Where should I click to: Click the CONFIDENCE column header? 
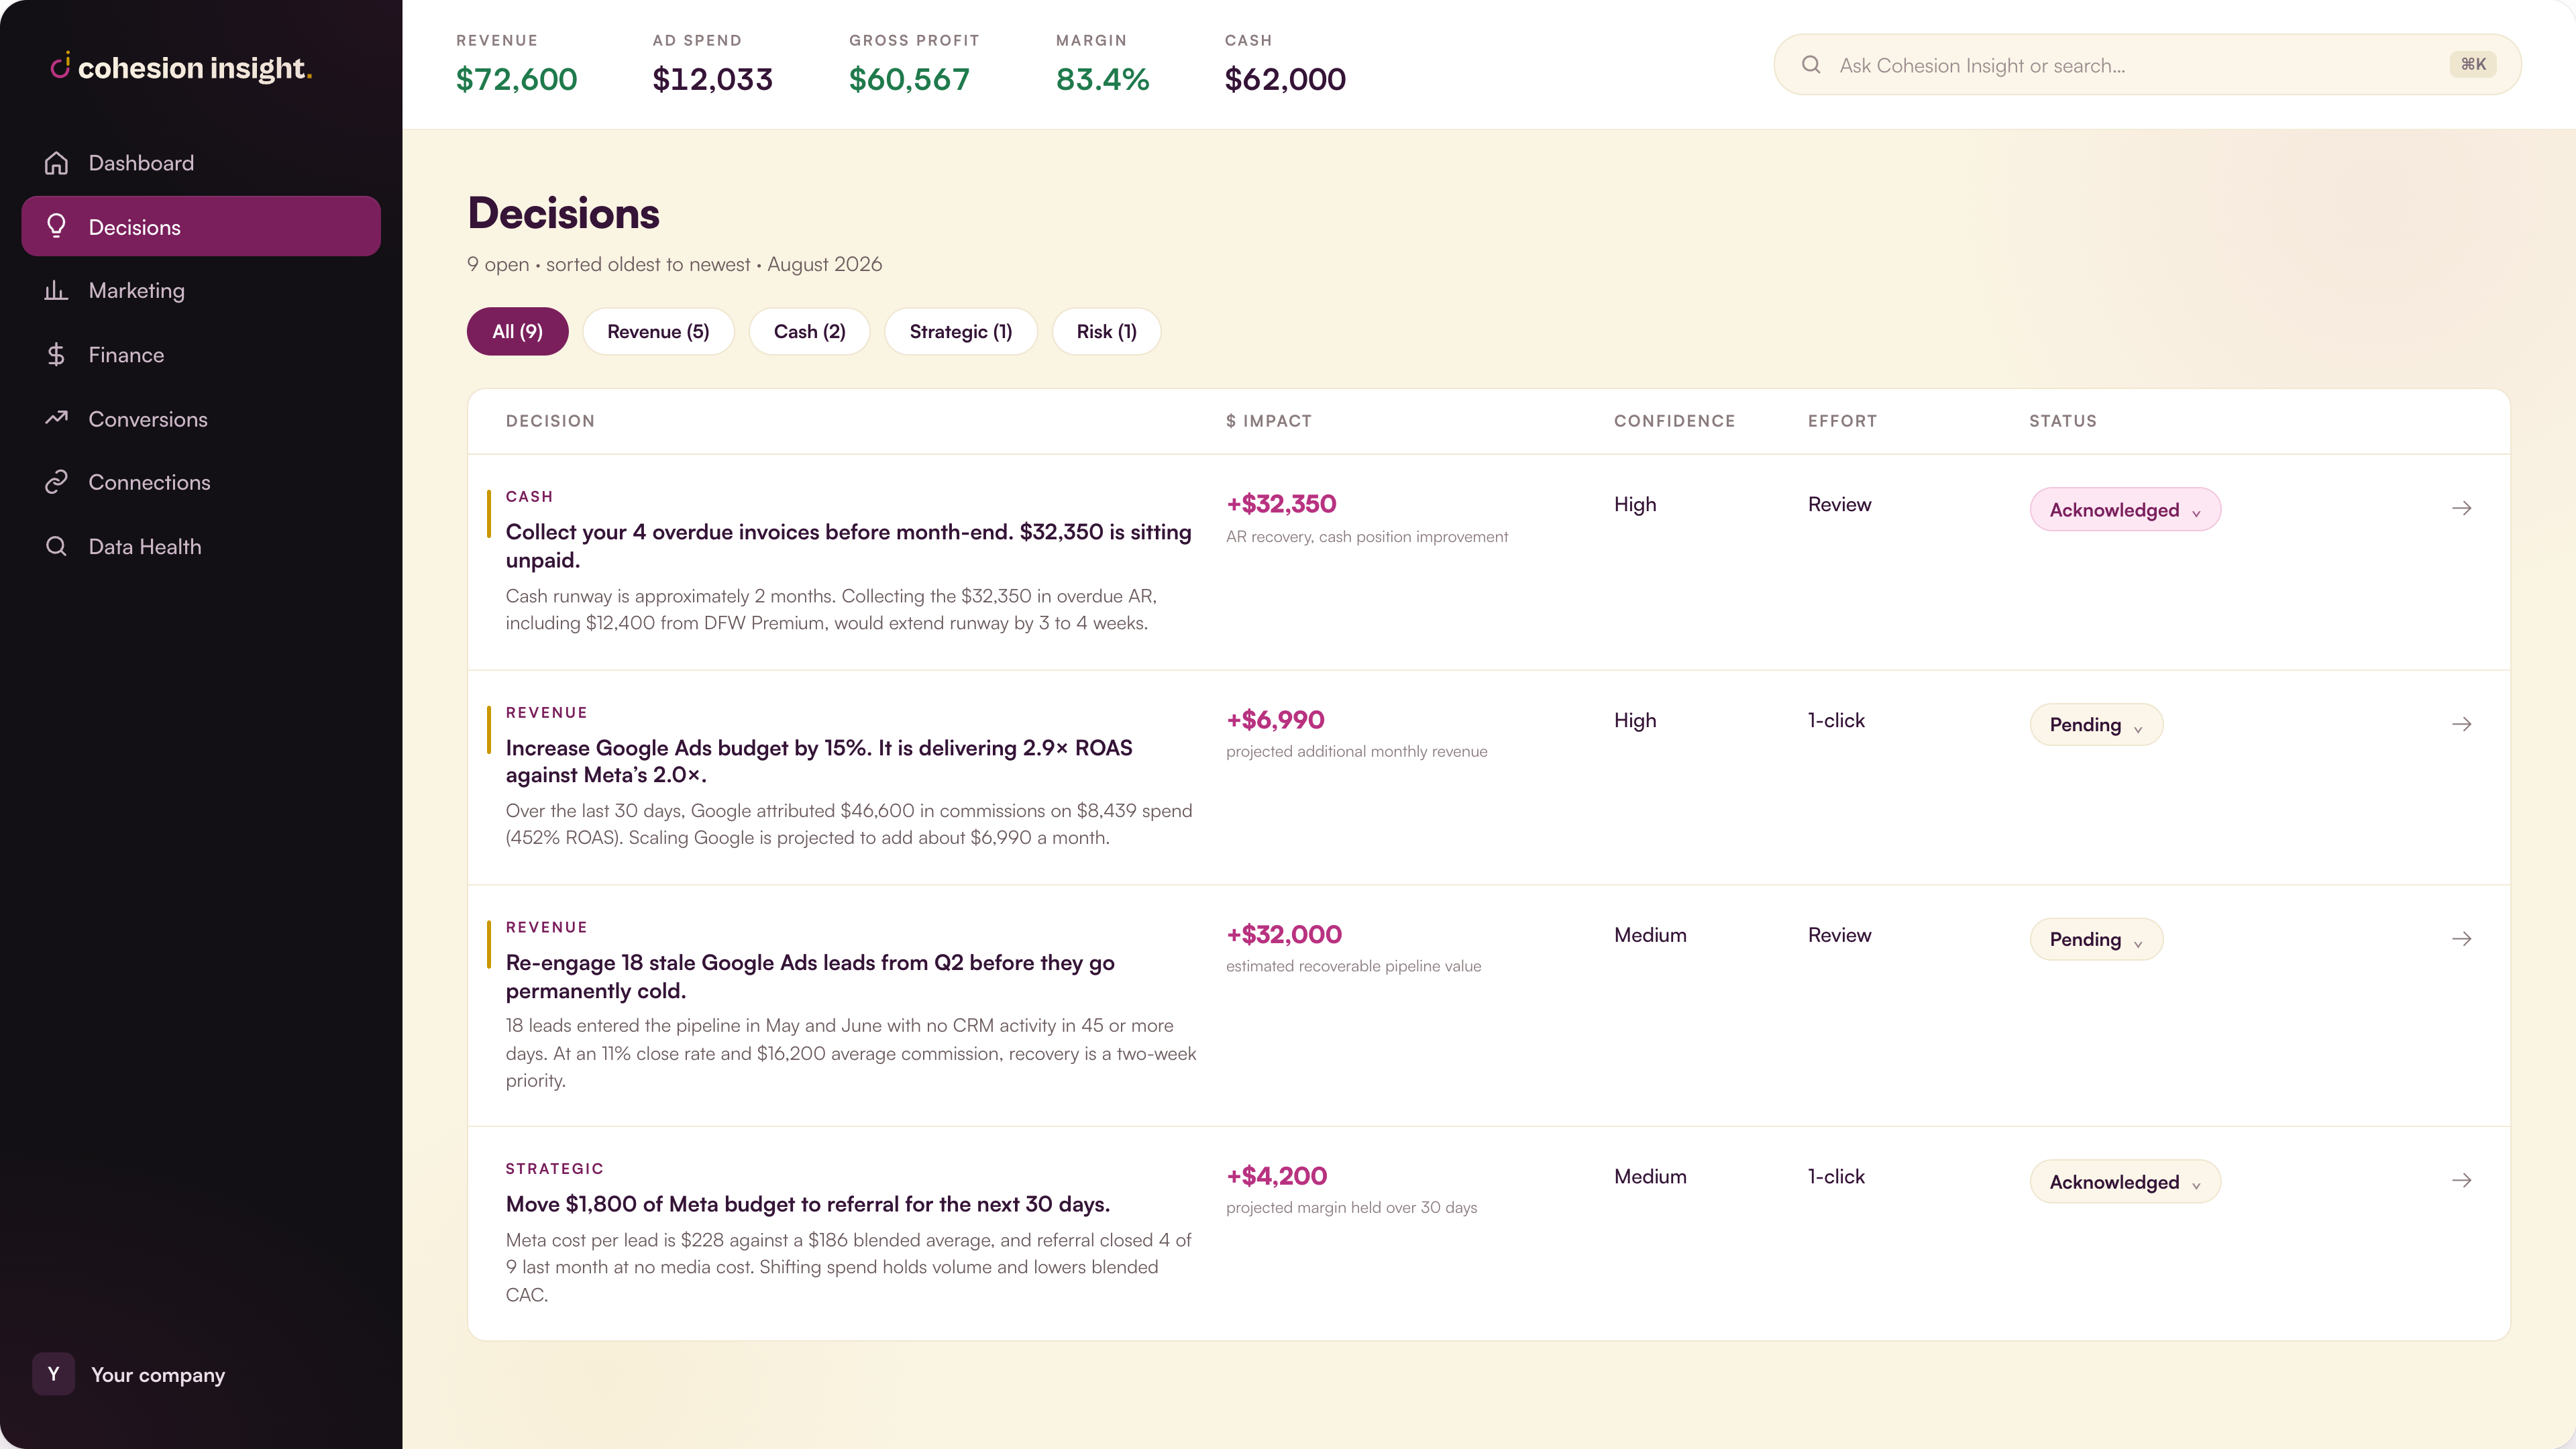[x=1674, y=421]
